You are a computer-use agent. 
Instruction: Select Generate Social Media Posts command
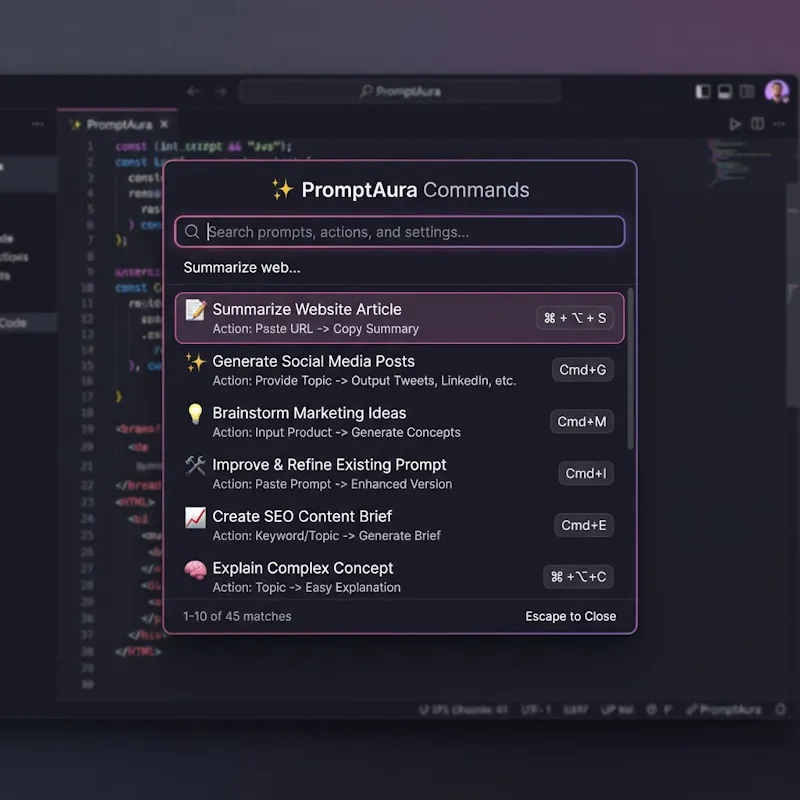click(399, 370)
